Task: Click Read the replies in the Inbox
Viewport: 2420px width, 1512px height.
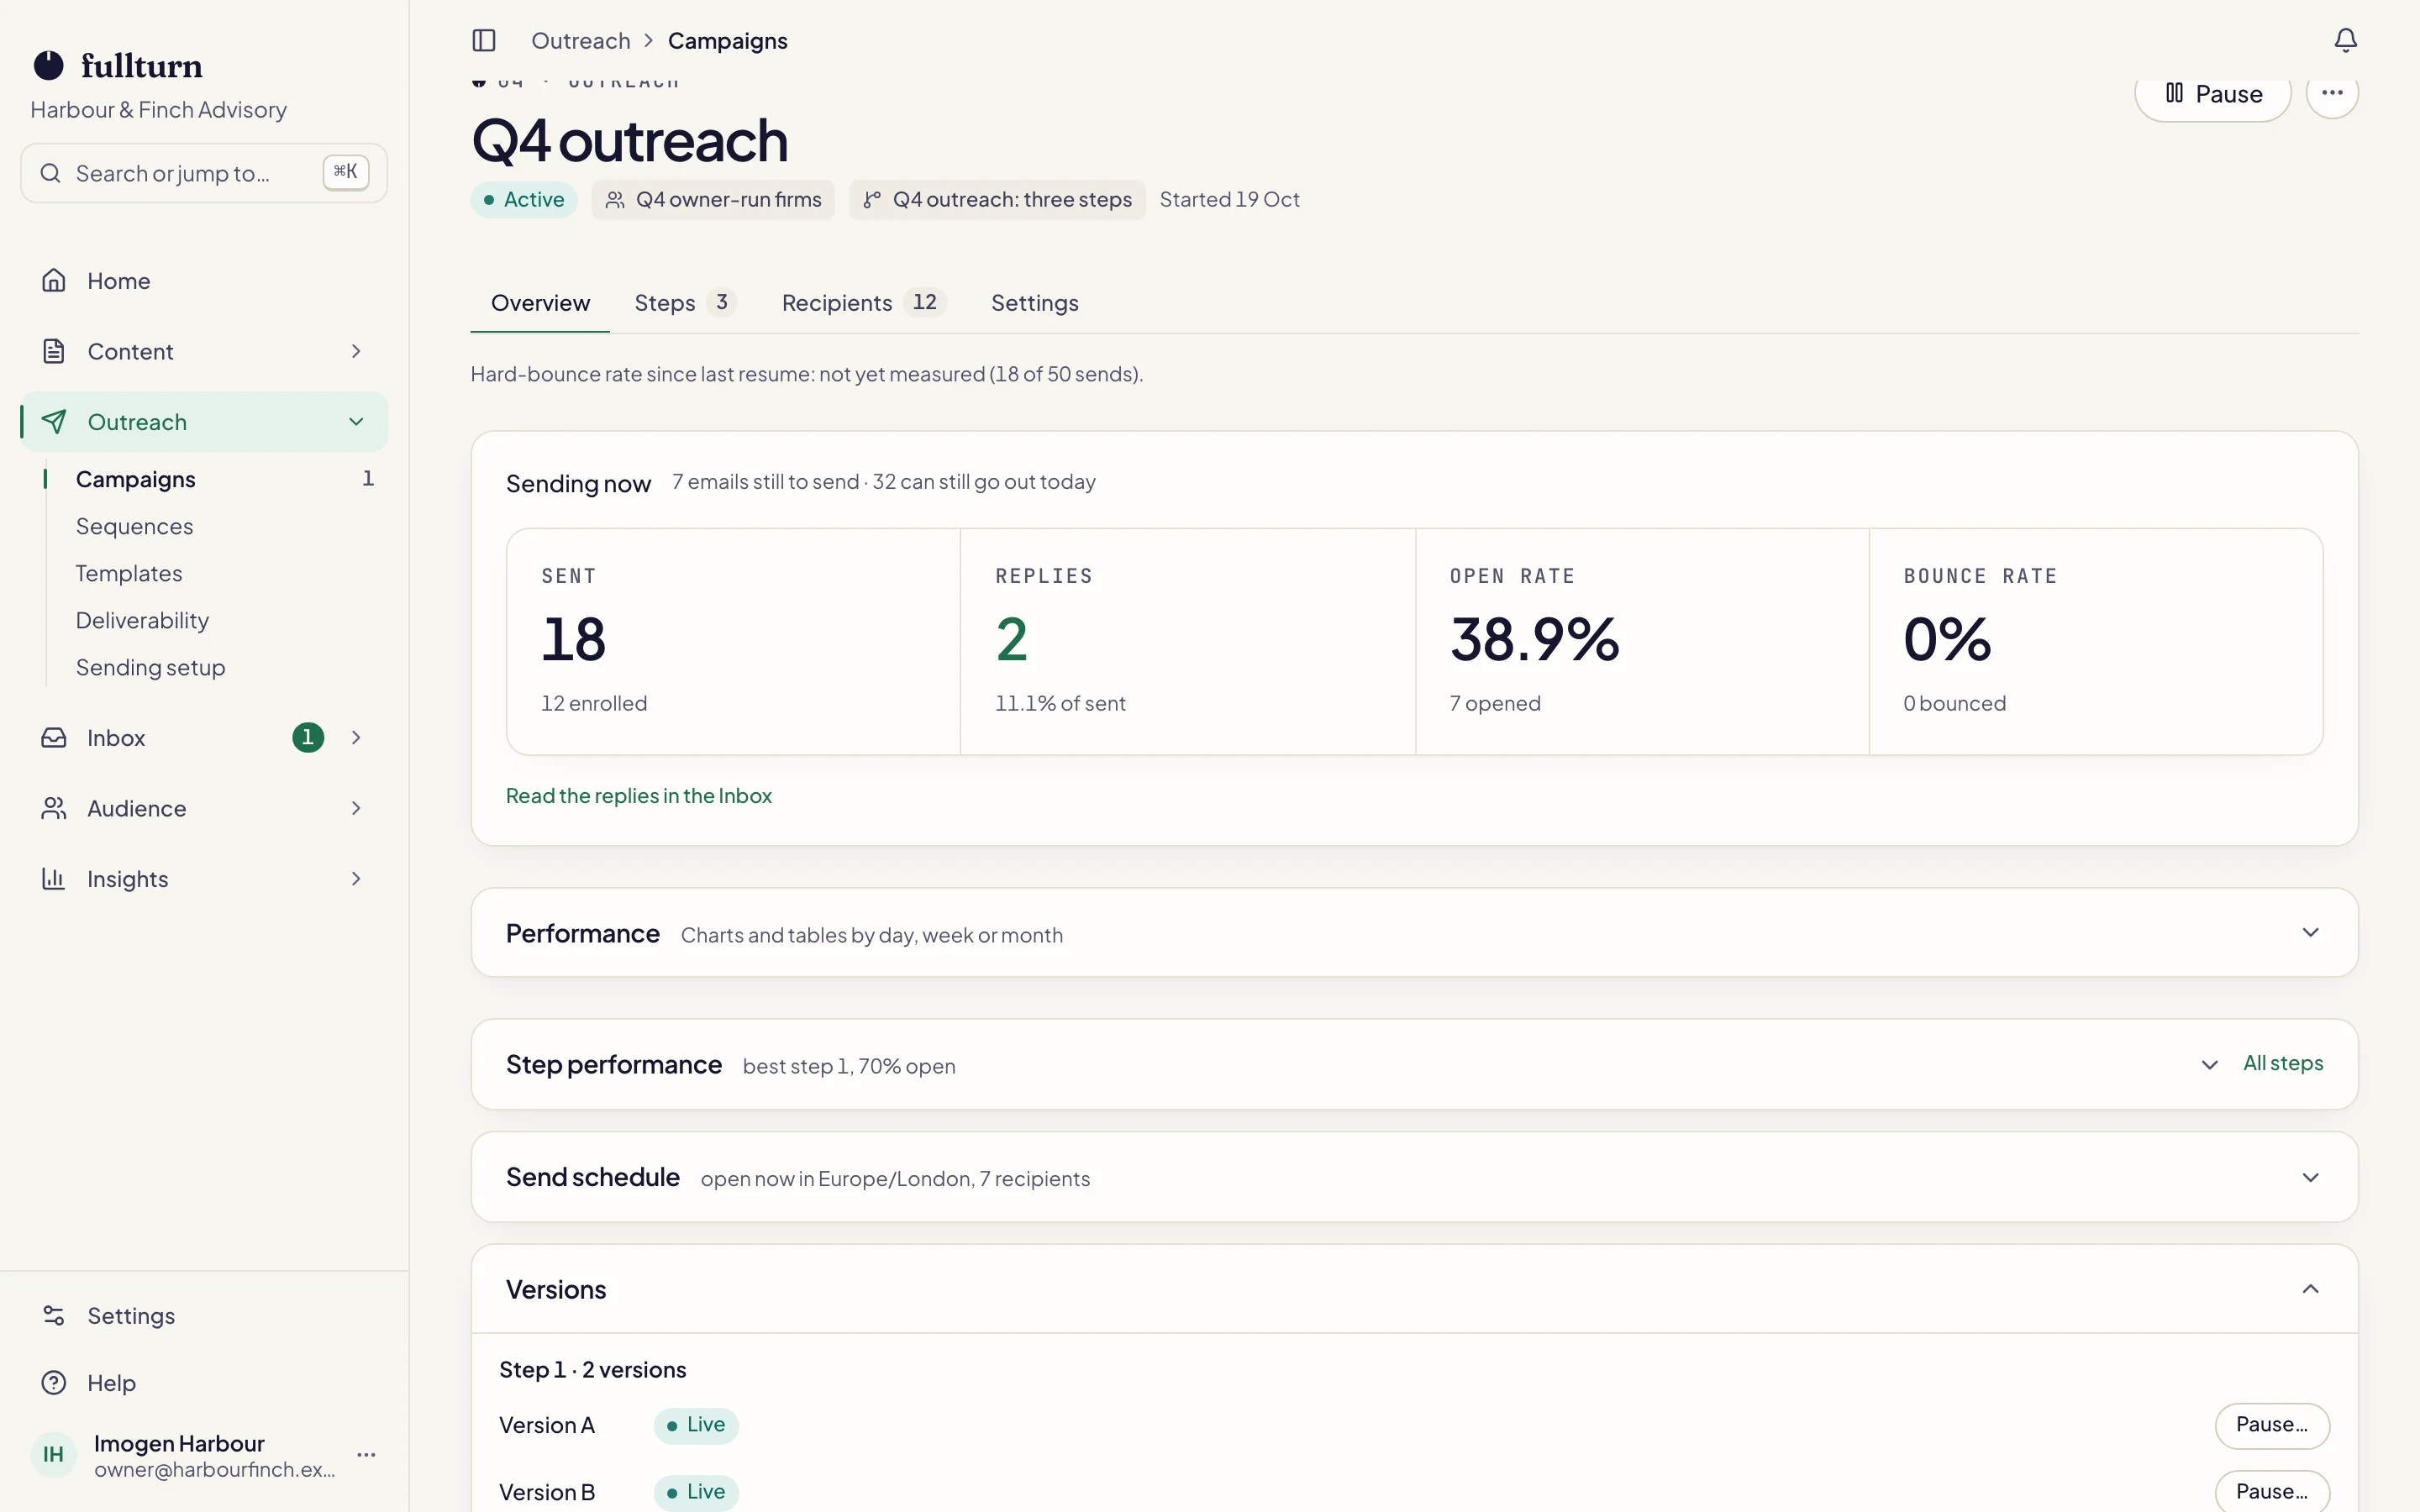Action: coord(638,796)
